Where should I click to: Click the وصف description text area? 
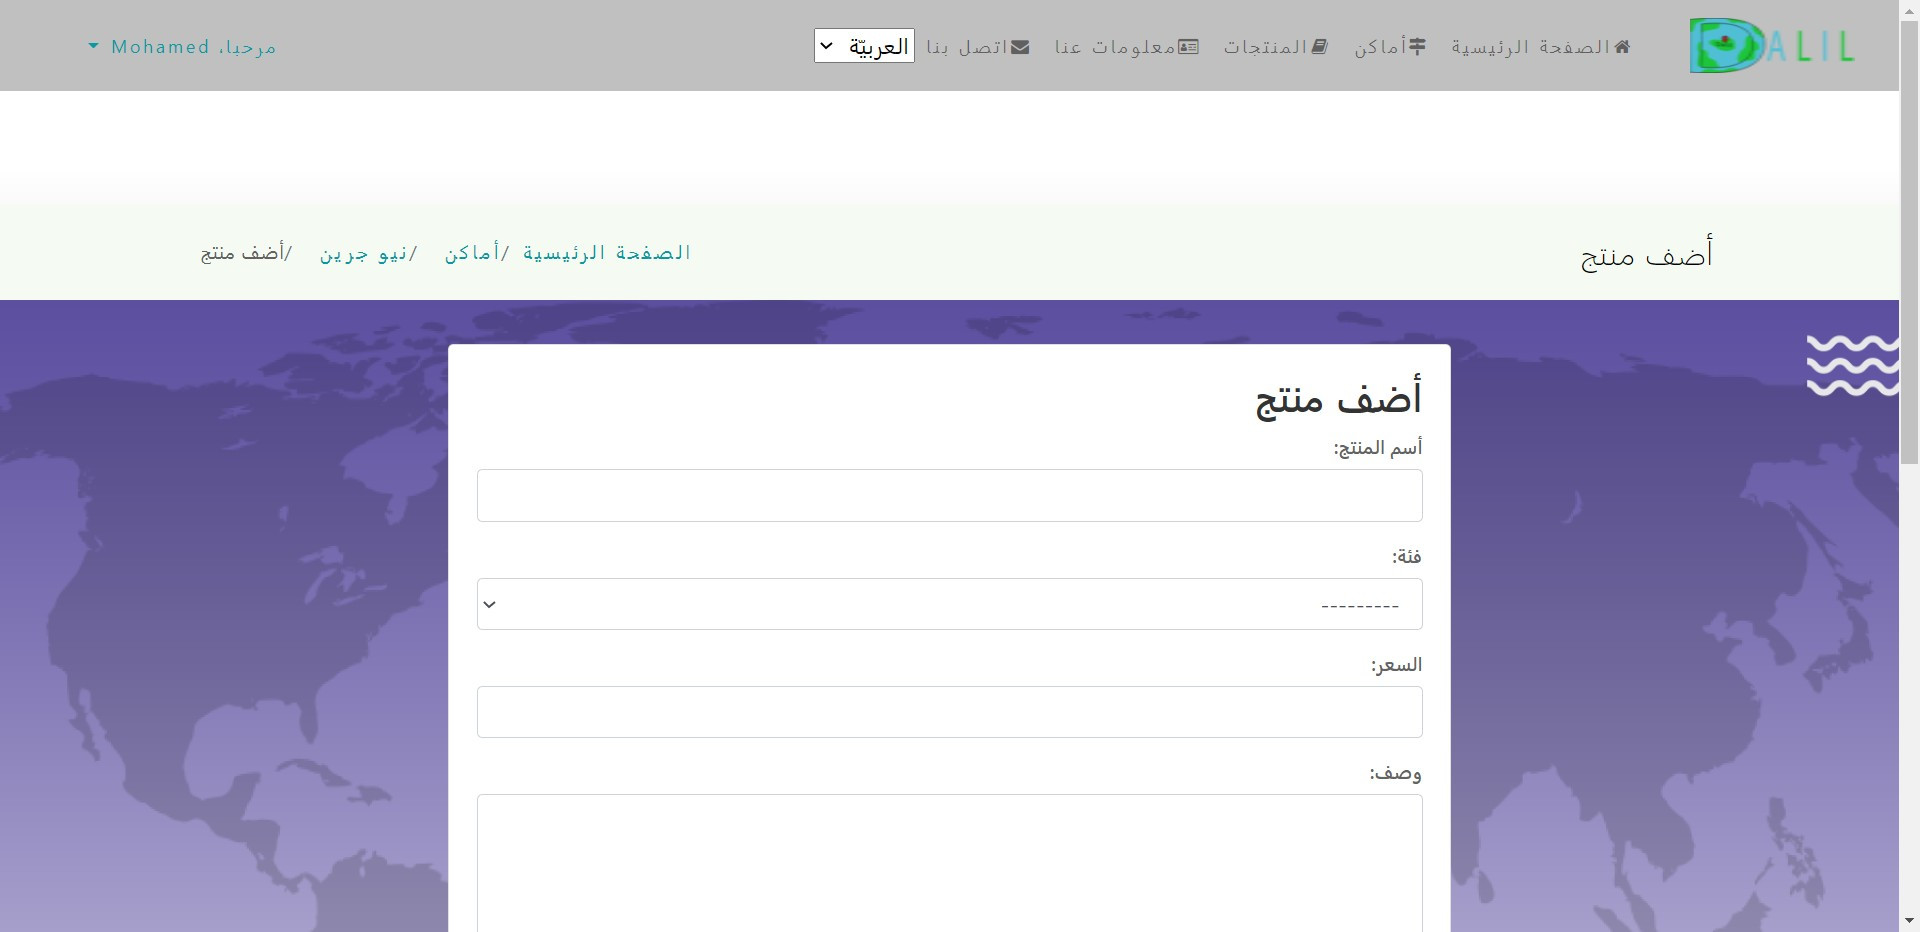pyautogui.click(x=948, y=862)
